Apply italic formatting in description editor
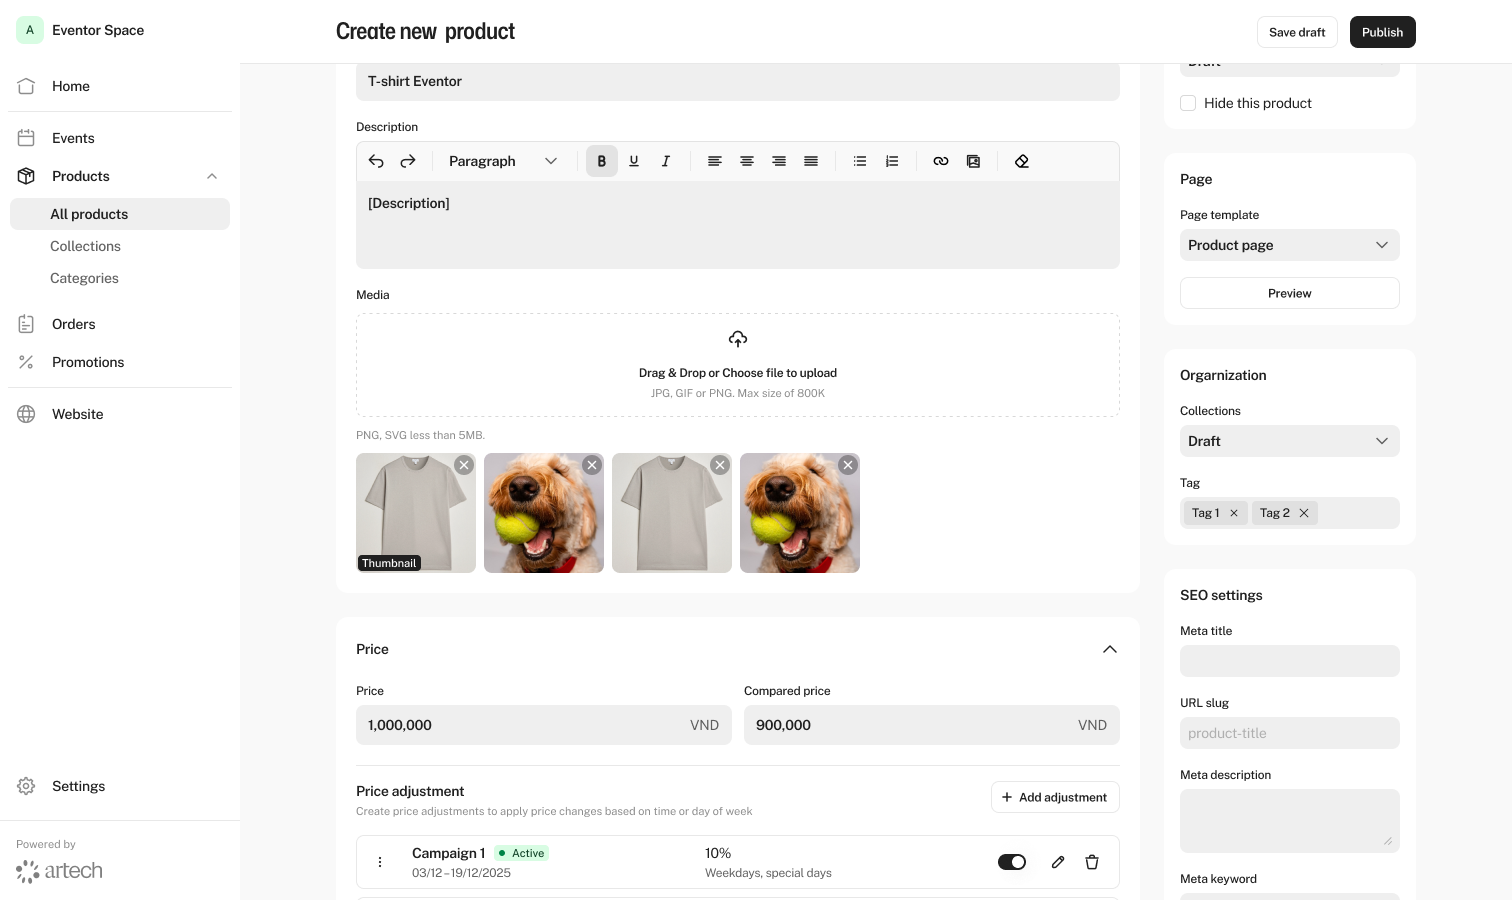 [666, 161]
